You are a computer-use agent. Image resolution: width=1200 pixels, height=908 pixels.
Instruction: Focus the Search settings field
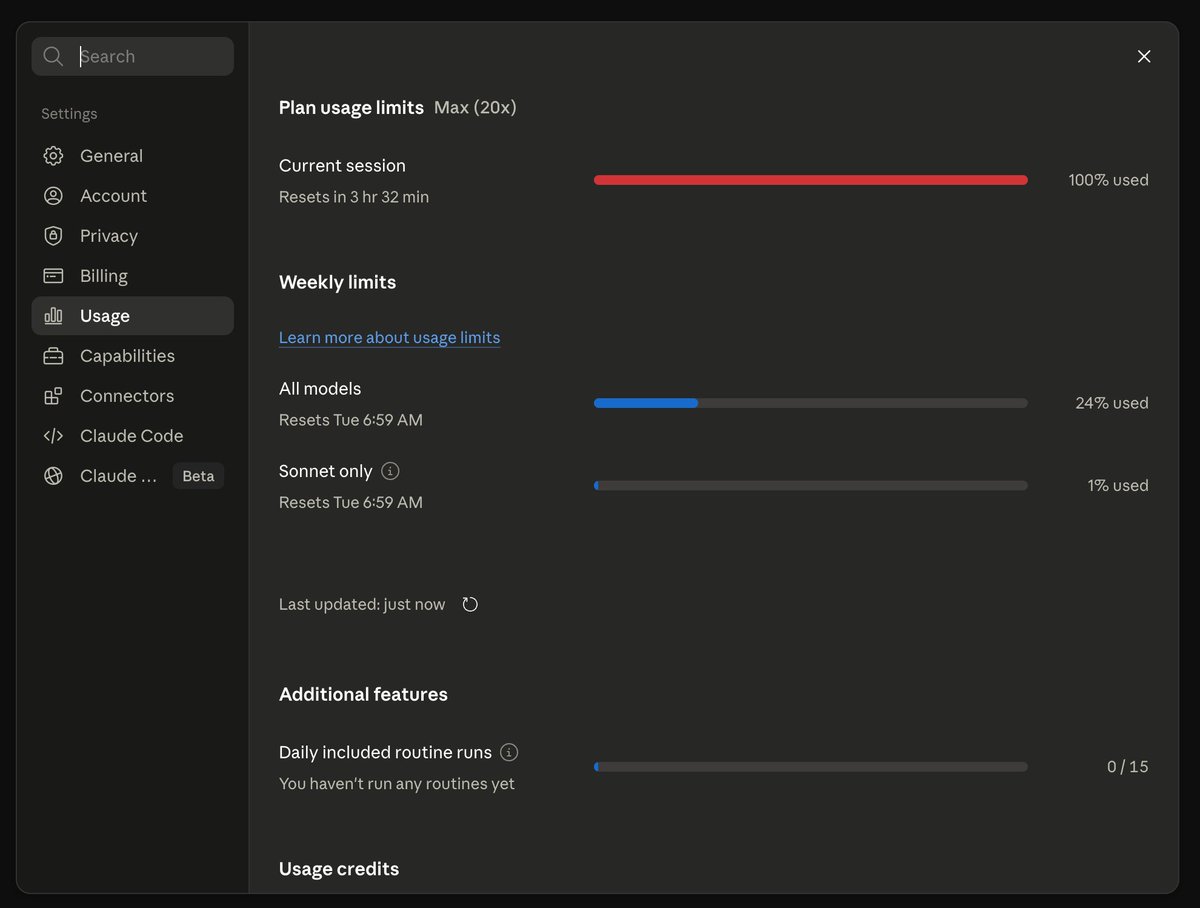[x=133, y=57]
